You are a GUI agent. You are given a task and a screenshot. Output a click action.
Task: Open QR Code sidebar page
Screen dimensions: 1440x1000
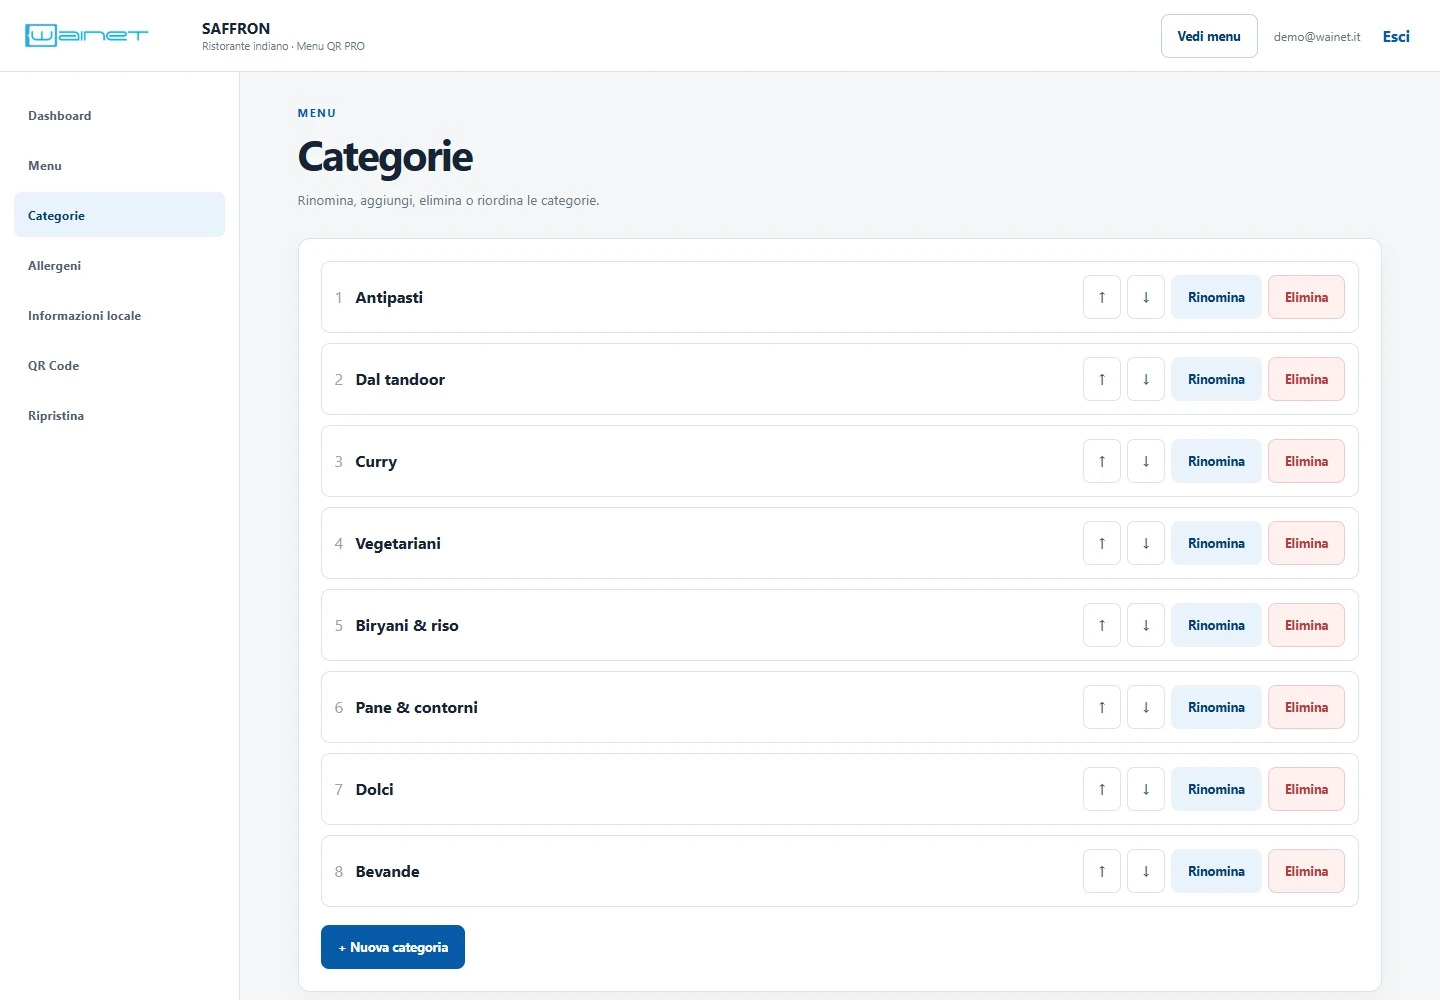pyautogui.click(x=119, y=365)
